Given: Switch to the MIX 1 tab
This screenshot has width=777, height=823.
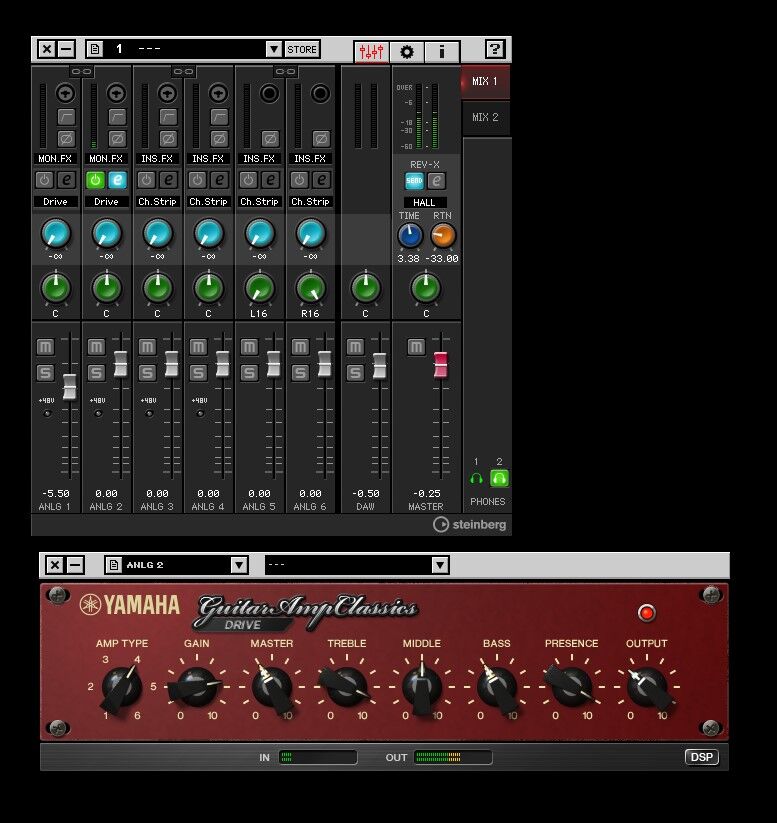Looking at the screenshot, I should 485,81.
